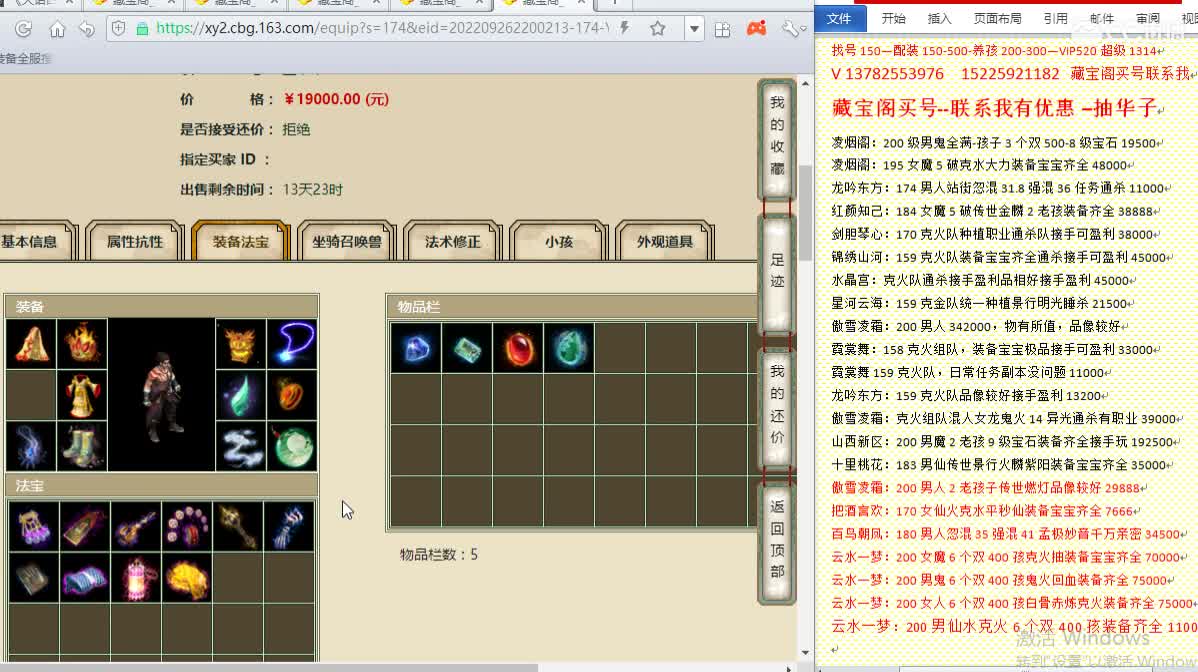Click the red line starting 百鸟朝凤 in document

(x=1009, y=535)
